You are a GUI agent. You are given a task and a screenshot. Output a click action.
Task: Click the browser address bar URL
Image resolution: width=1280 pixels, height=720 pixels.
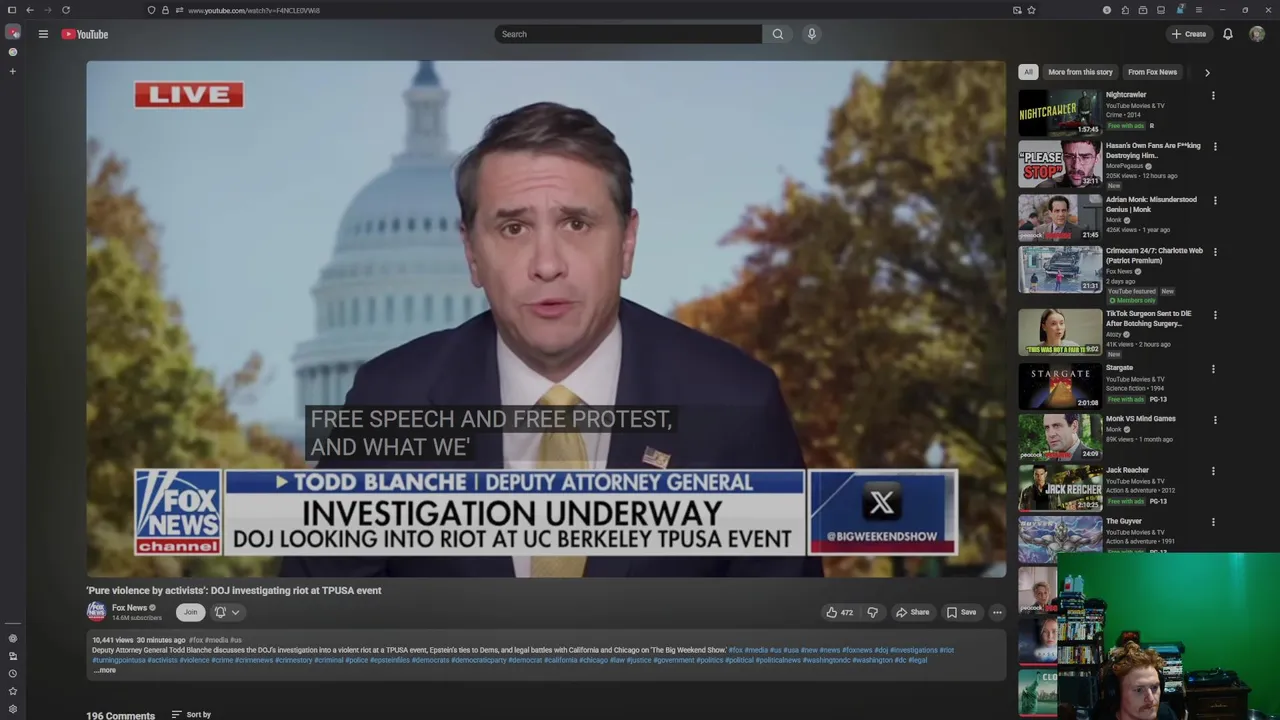click(x=254, y=10)
